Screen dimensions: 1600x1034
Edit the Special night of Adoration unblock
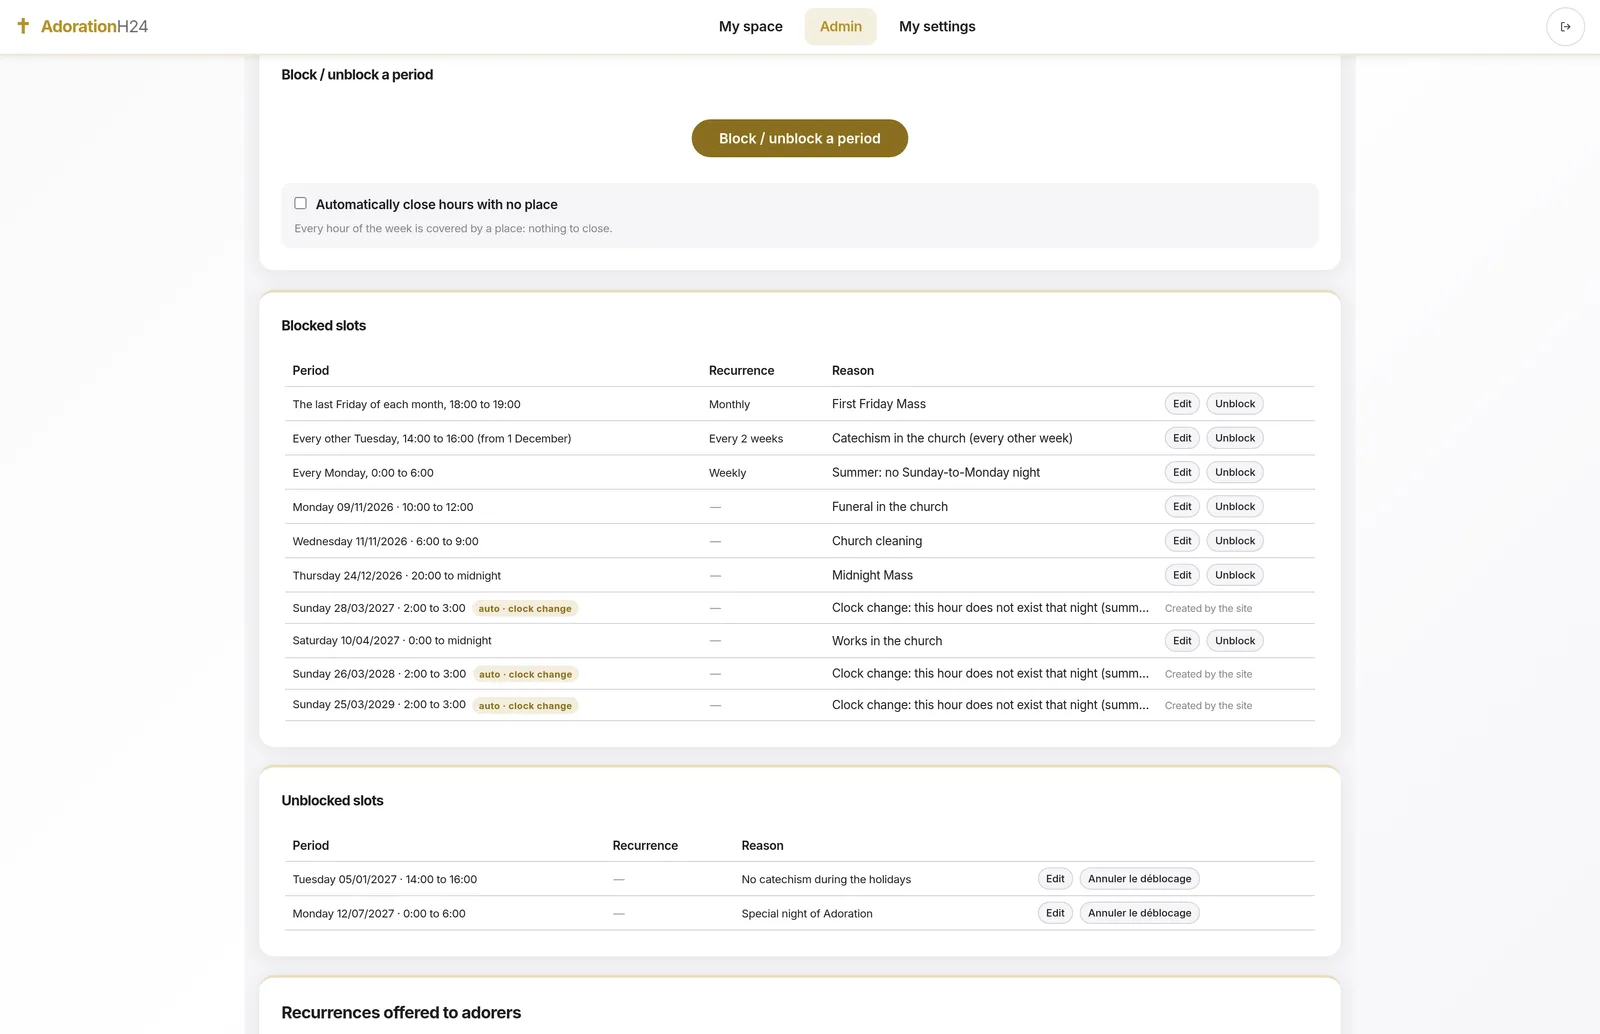(x=1055, y=913)
